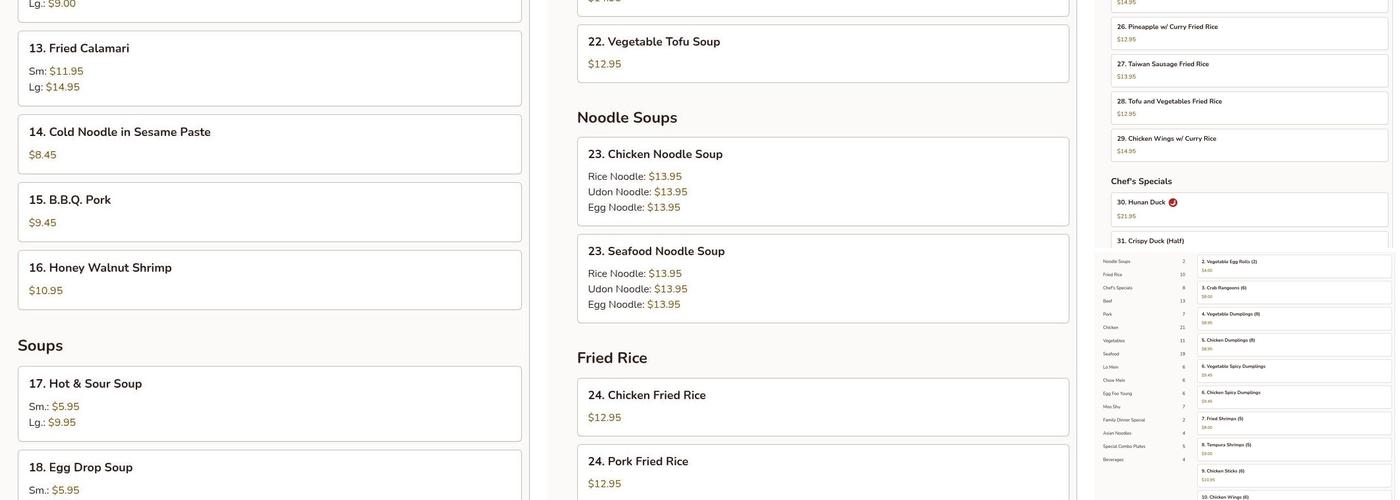Open the Pork Fried Rice card
1400x500 pixels.
click(x=822, y=471)
